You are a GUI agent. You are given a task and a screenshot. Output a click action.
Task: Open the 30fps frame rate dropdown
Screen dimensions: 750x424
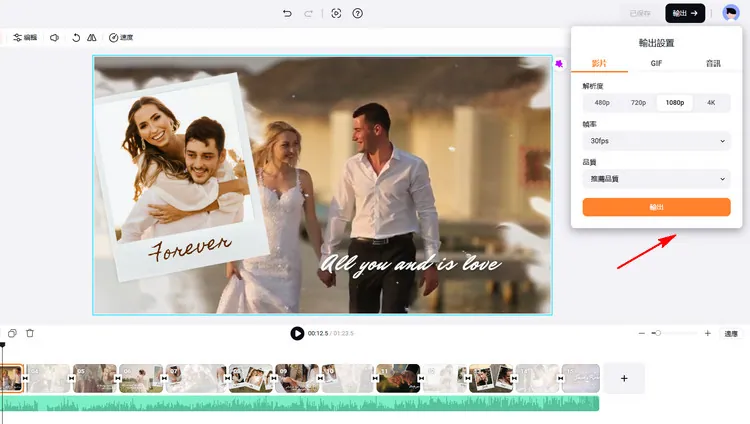(x=656, y=141)
